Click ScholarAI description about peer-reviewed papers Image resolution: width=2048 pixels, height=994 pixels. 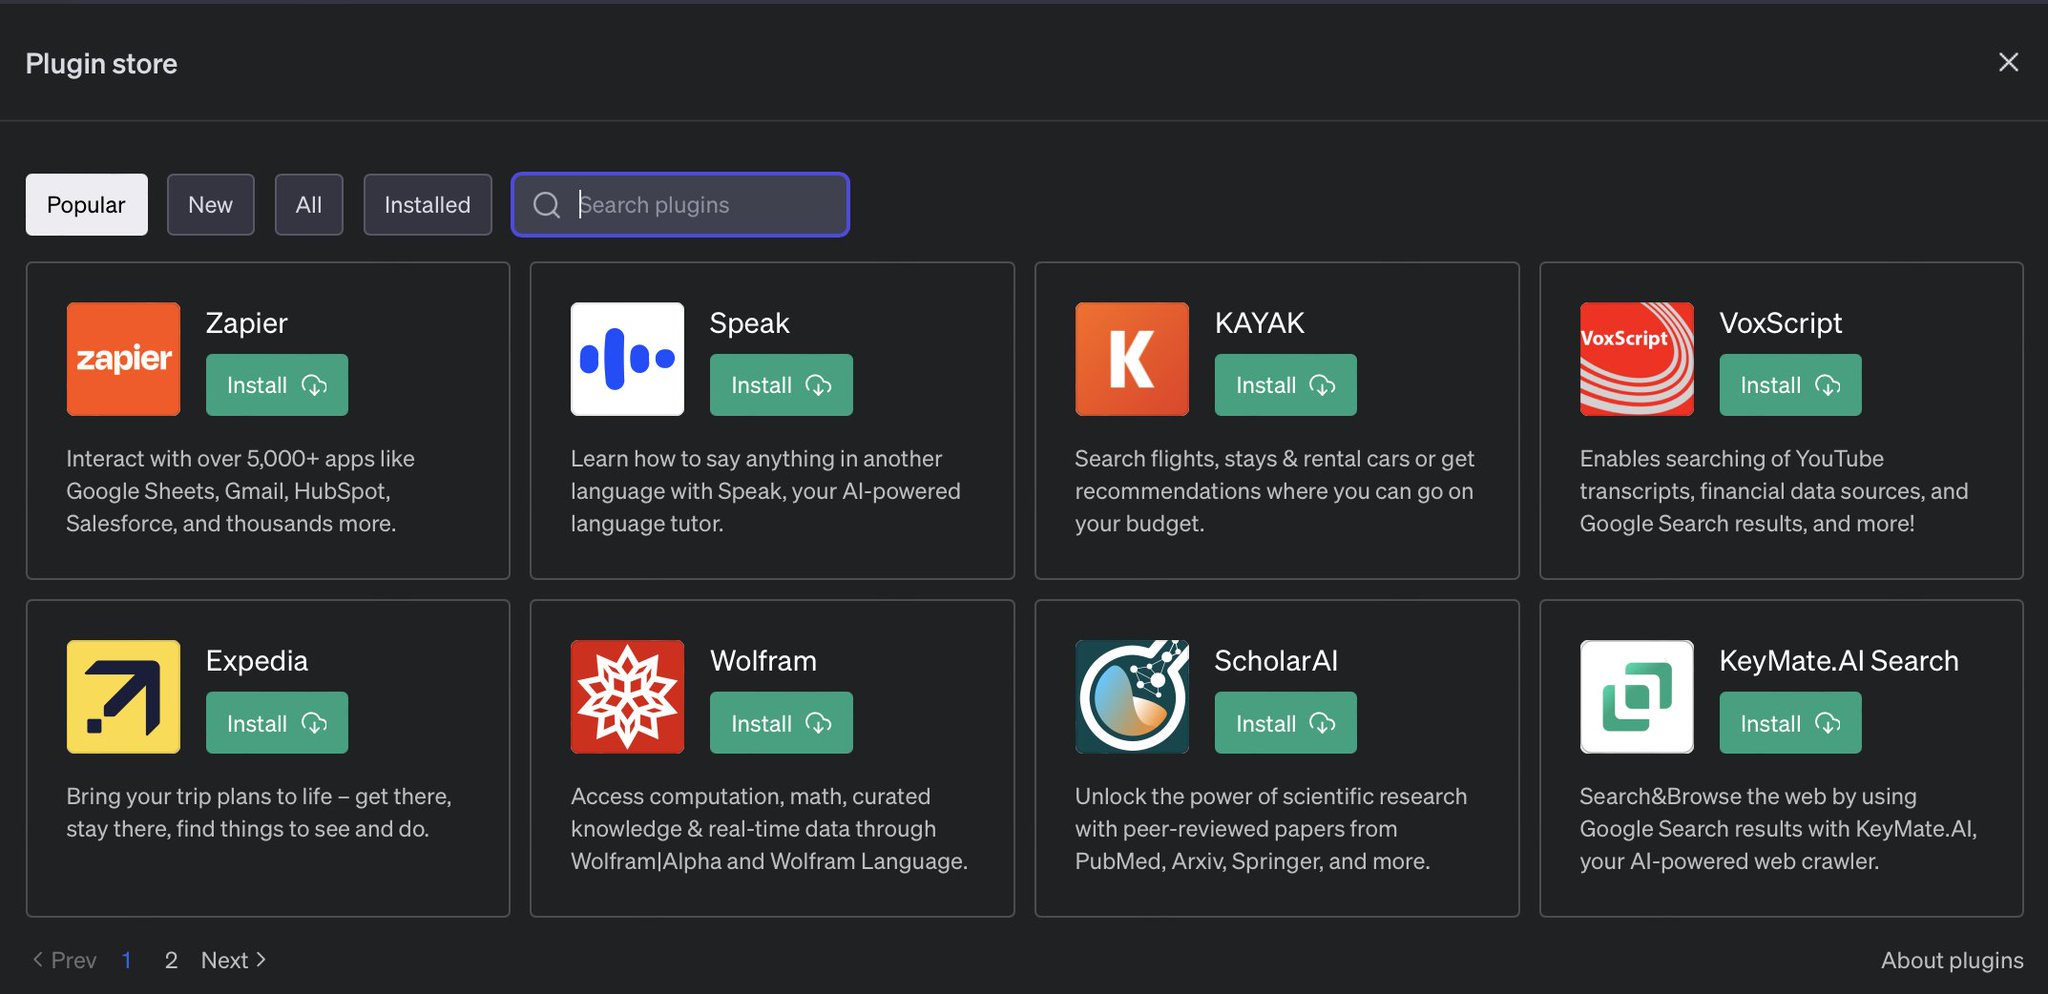[x=1271, y=829]
